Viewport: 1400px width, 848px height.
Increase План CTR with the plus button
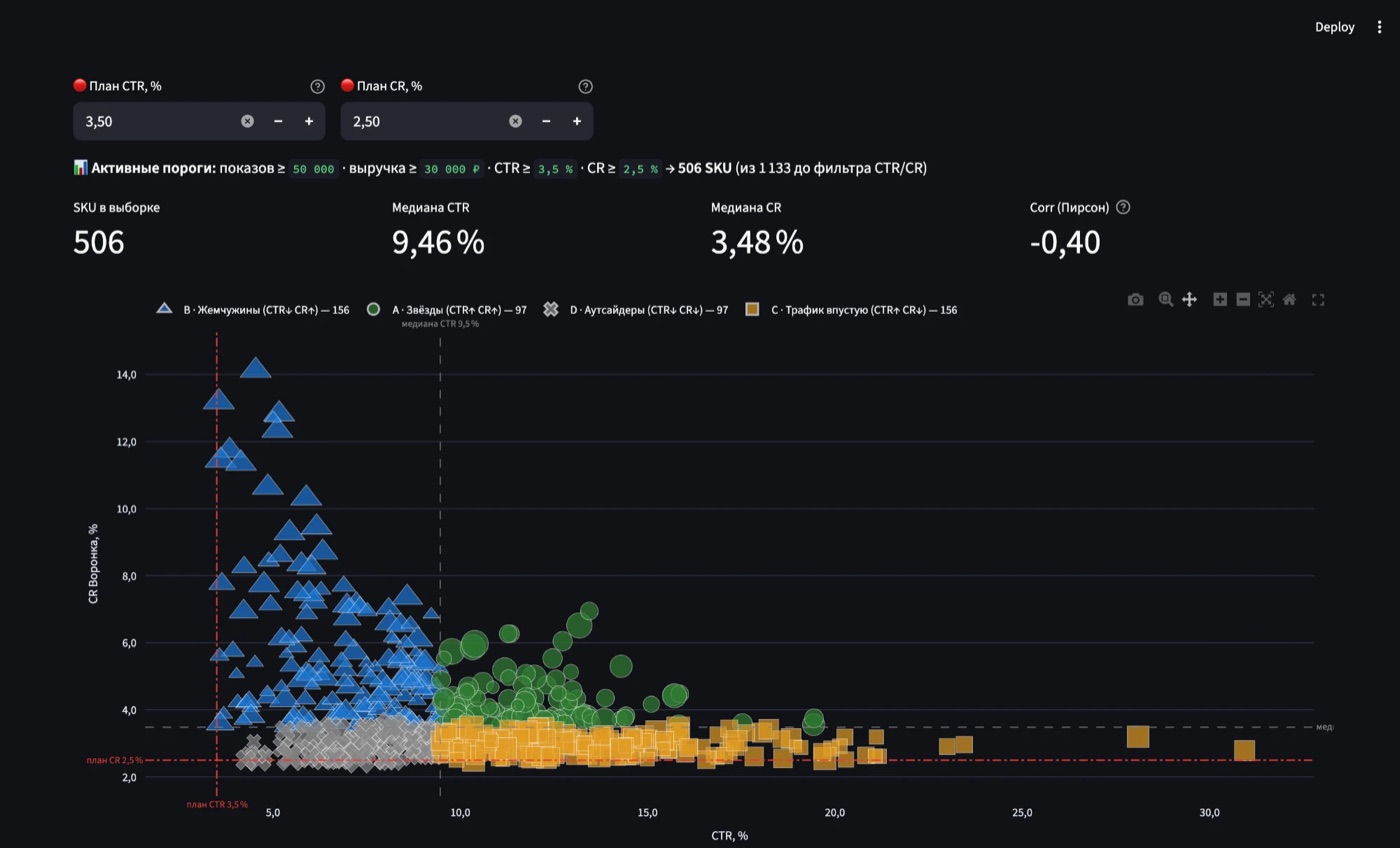pyautogui.click(x=309, y=121)
